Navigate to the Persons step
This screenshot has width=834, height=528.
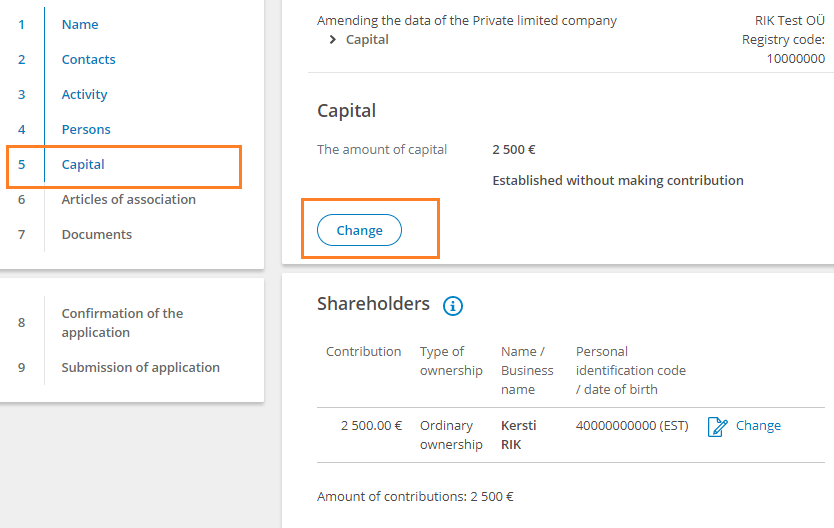pyautogui.click(x=86, y=130)
